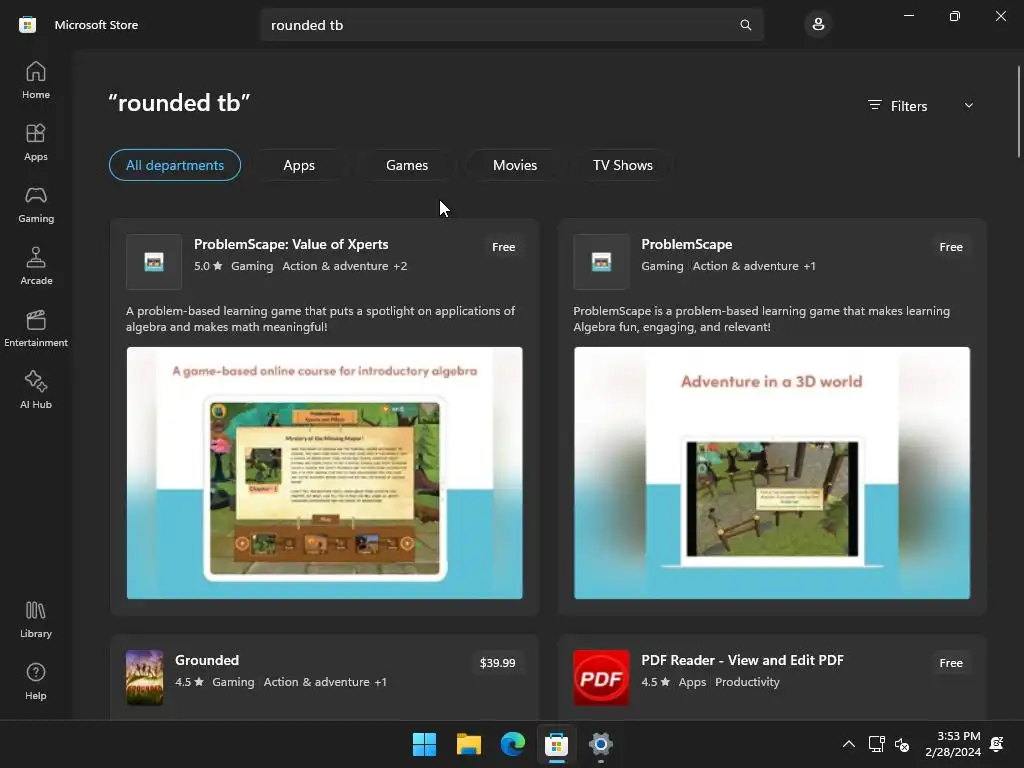Open the Arcade section
The height and width of the screenshot is (768, 1024).
click(x=36, y=266)
